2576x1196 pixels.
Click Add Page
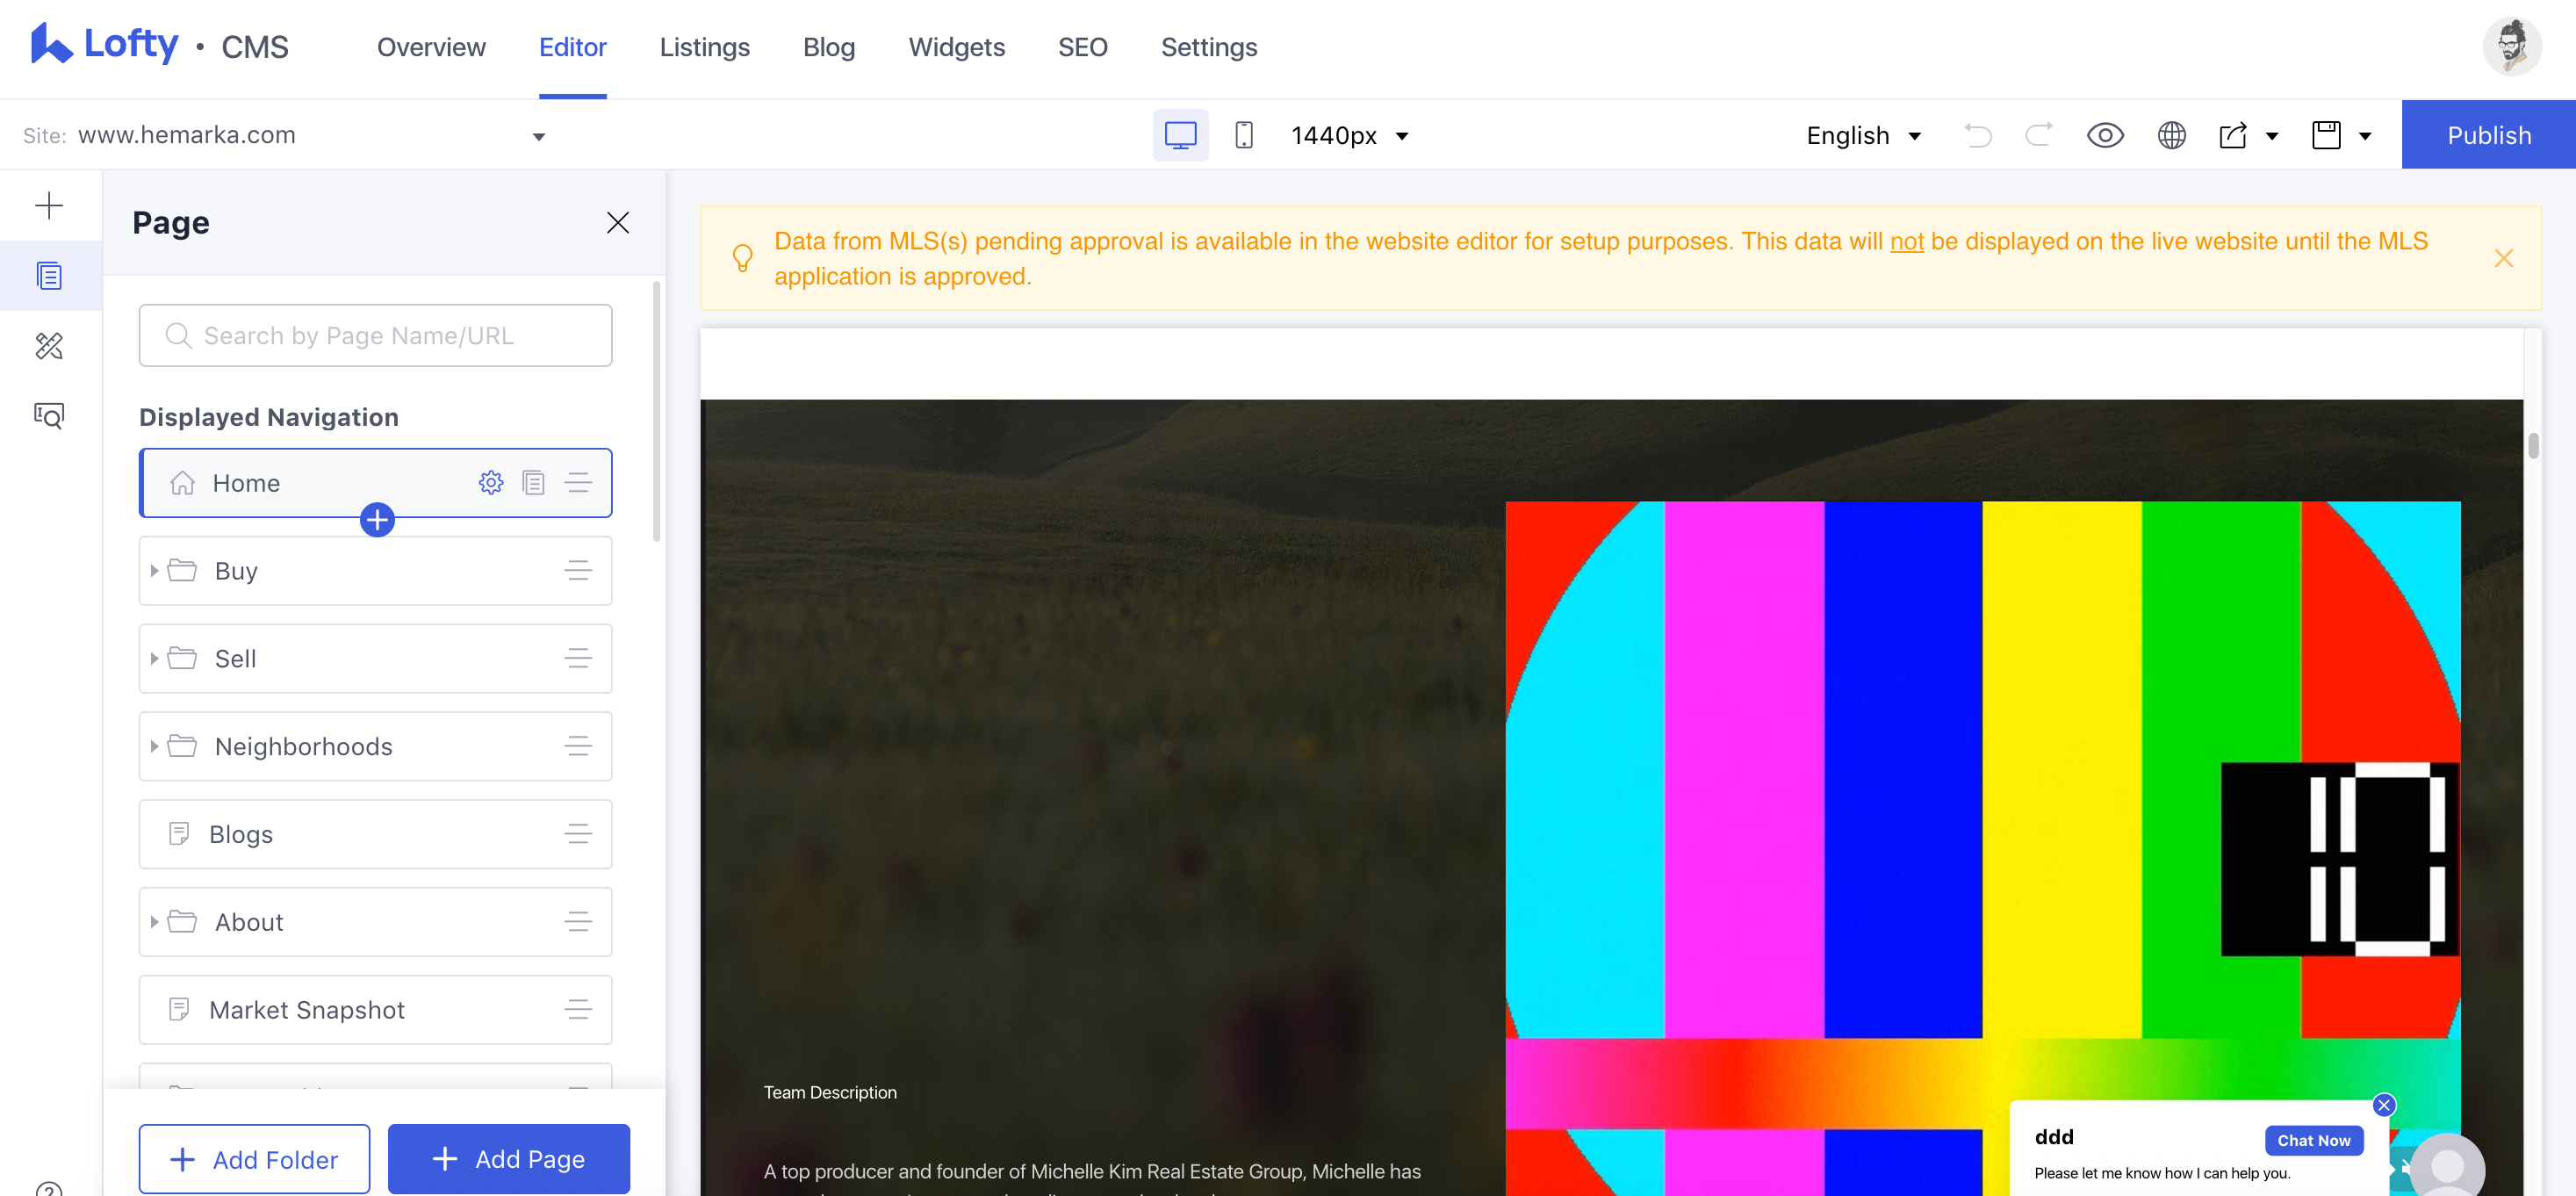click(x=509, y=1159)
